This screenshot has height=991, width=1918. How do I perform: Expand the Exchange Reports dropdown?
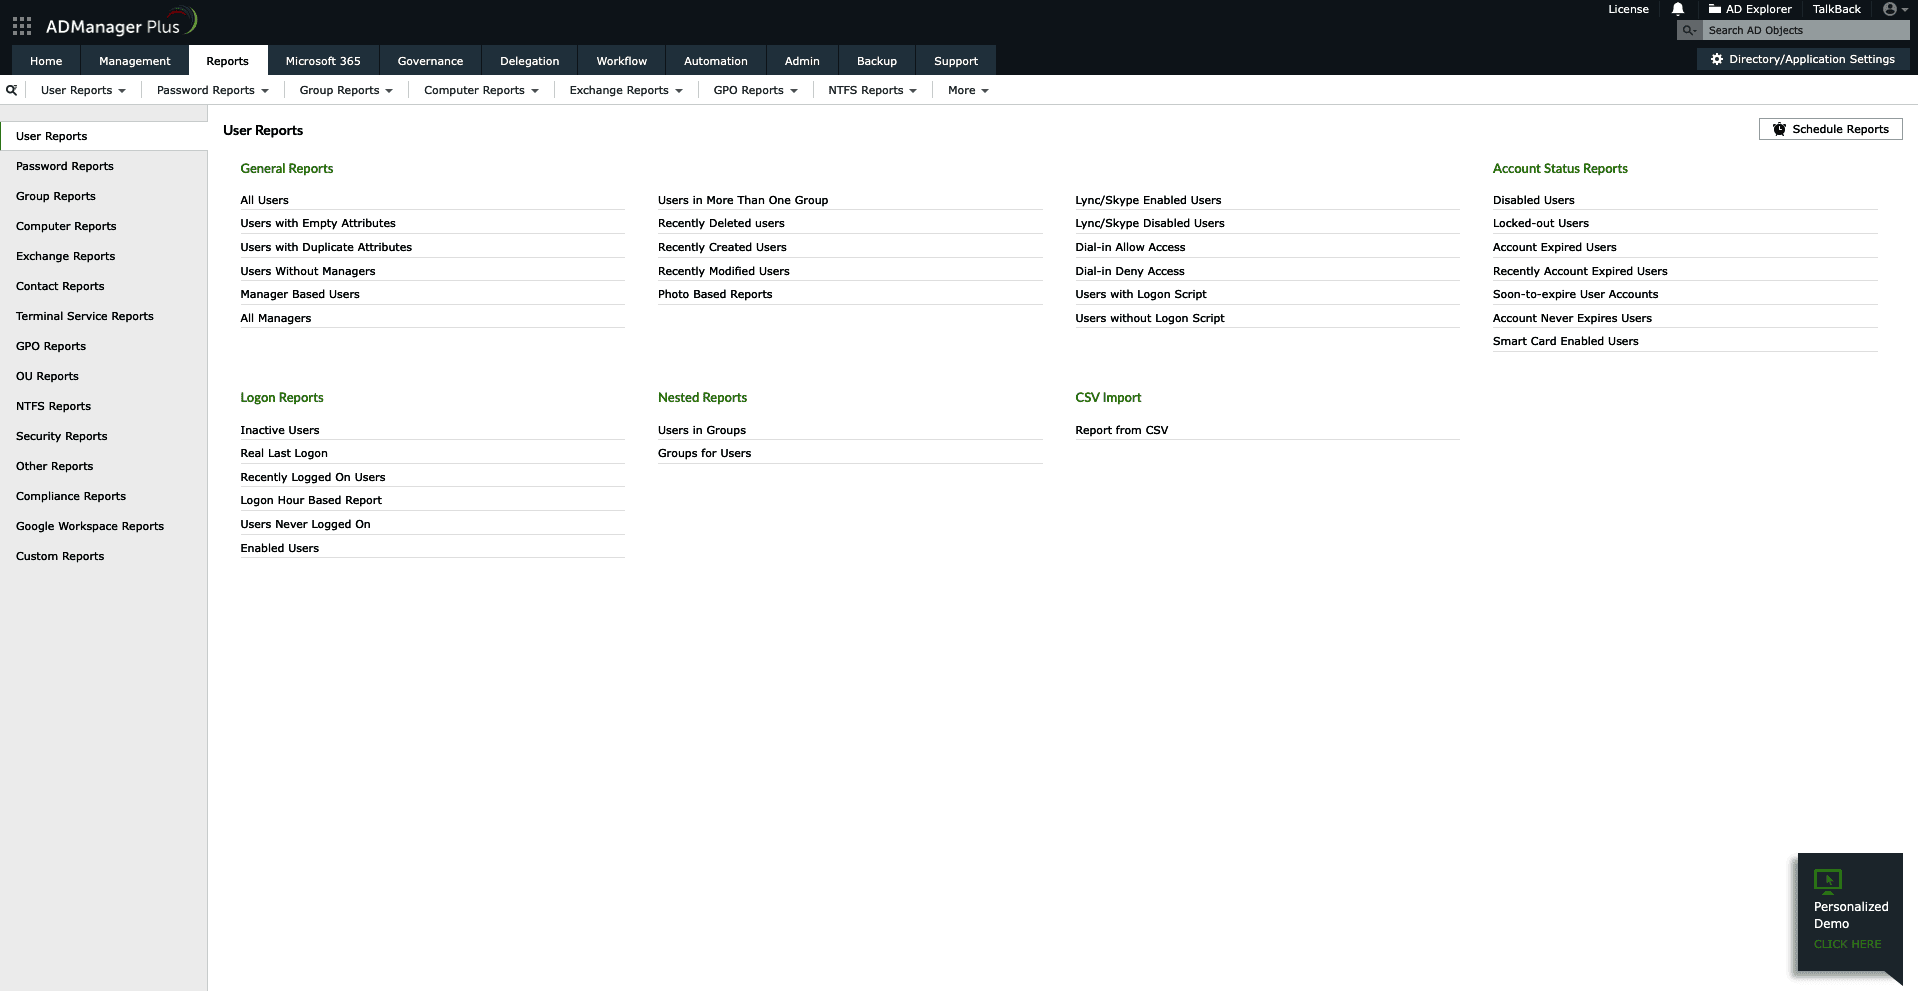pos(624,90)
